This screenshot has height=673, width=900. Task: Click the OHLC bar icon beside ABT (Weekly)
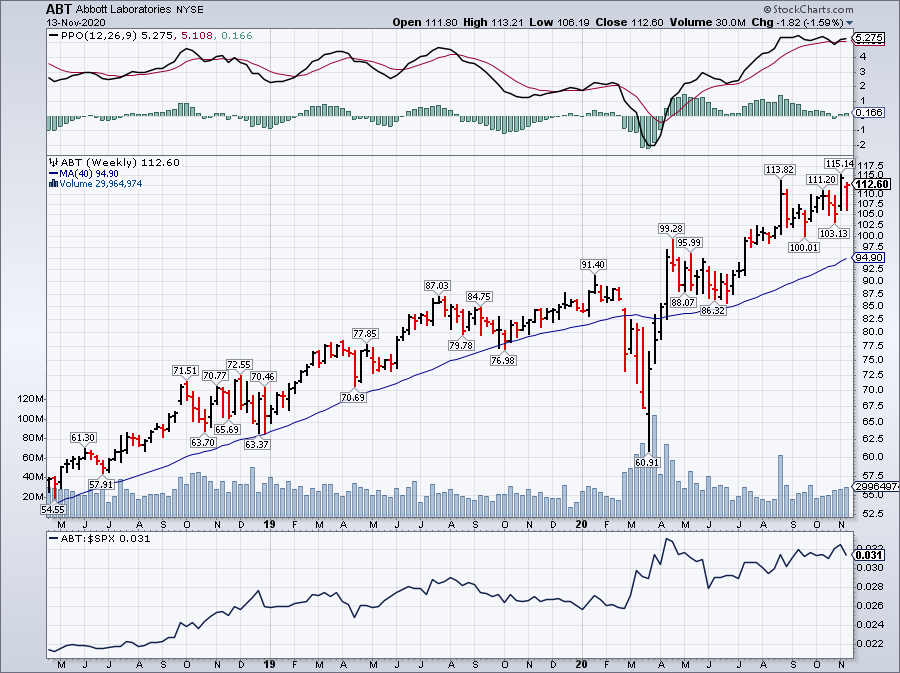point(53,162)
